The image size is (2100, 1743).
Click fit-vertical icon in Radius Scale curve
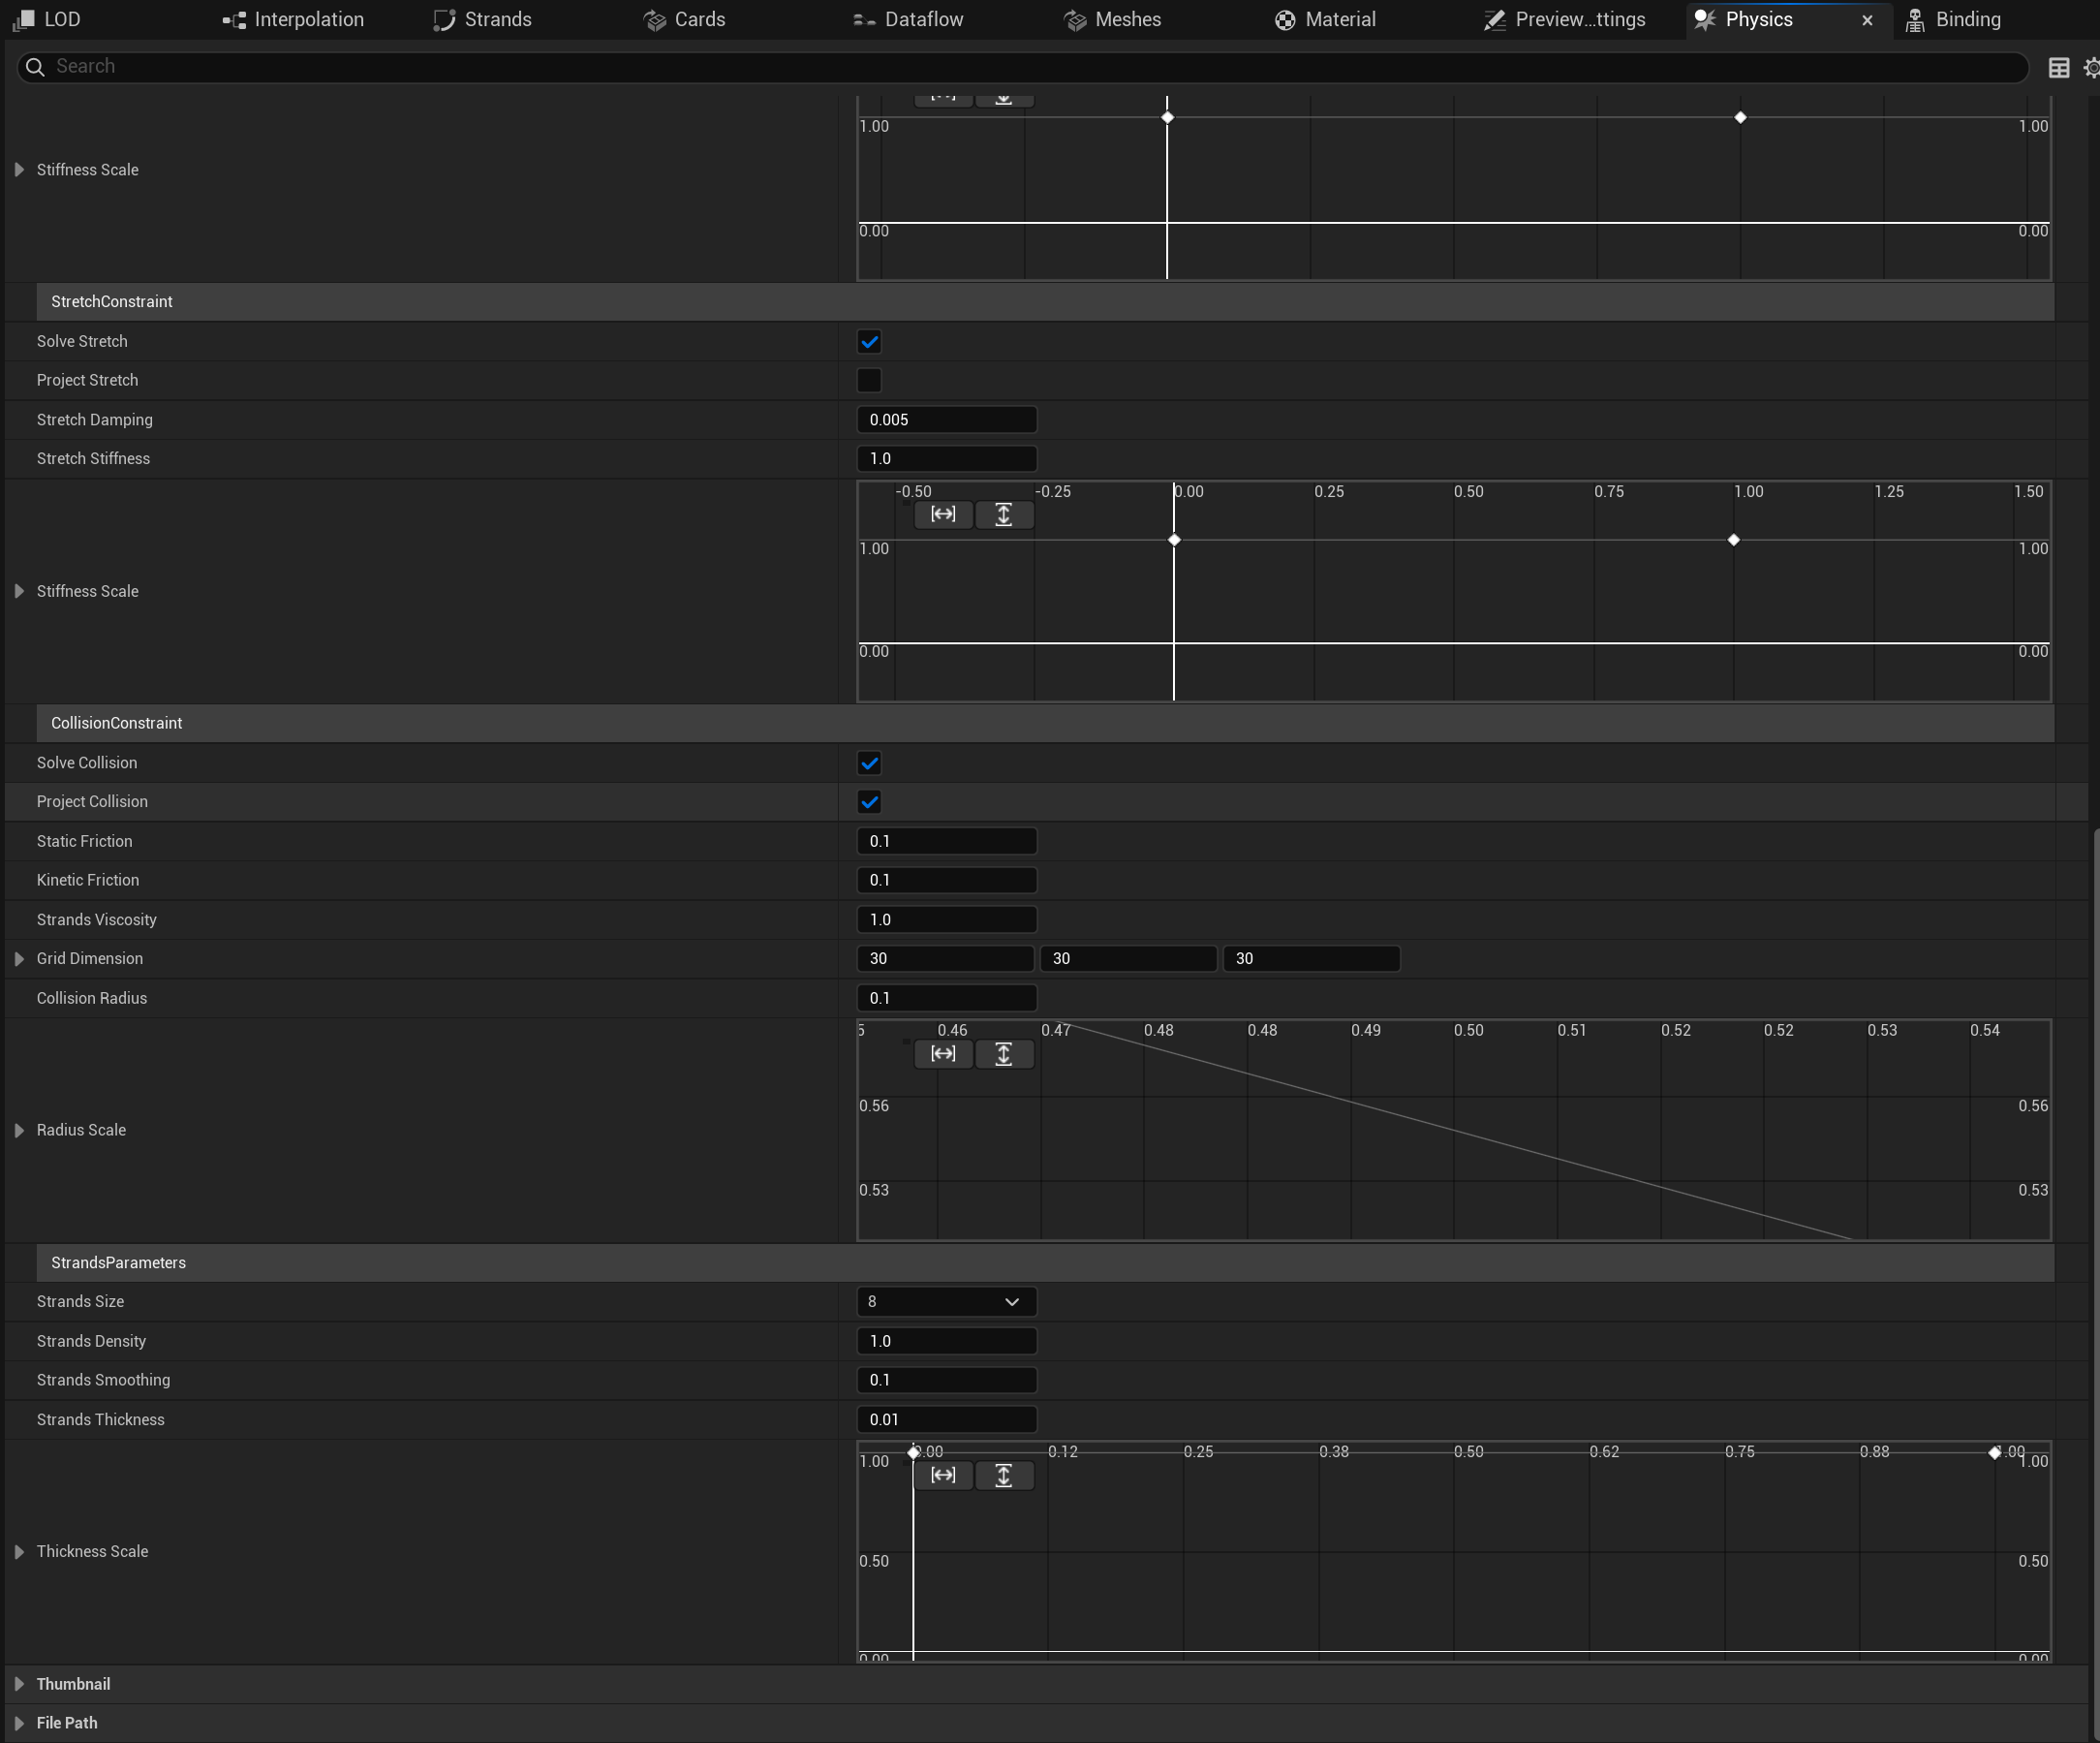[x=1004, y=1053]
